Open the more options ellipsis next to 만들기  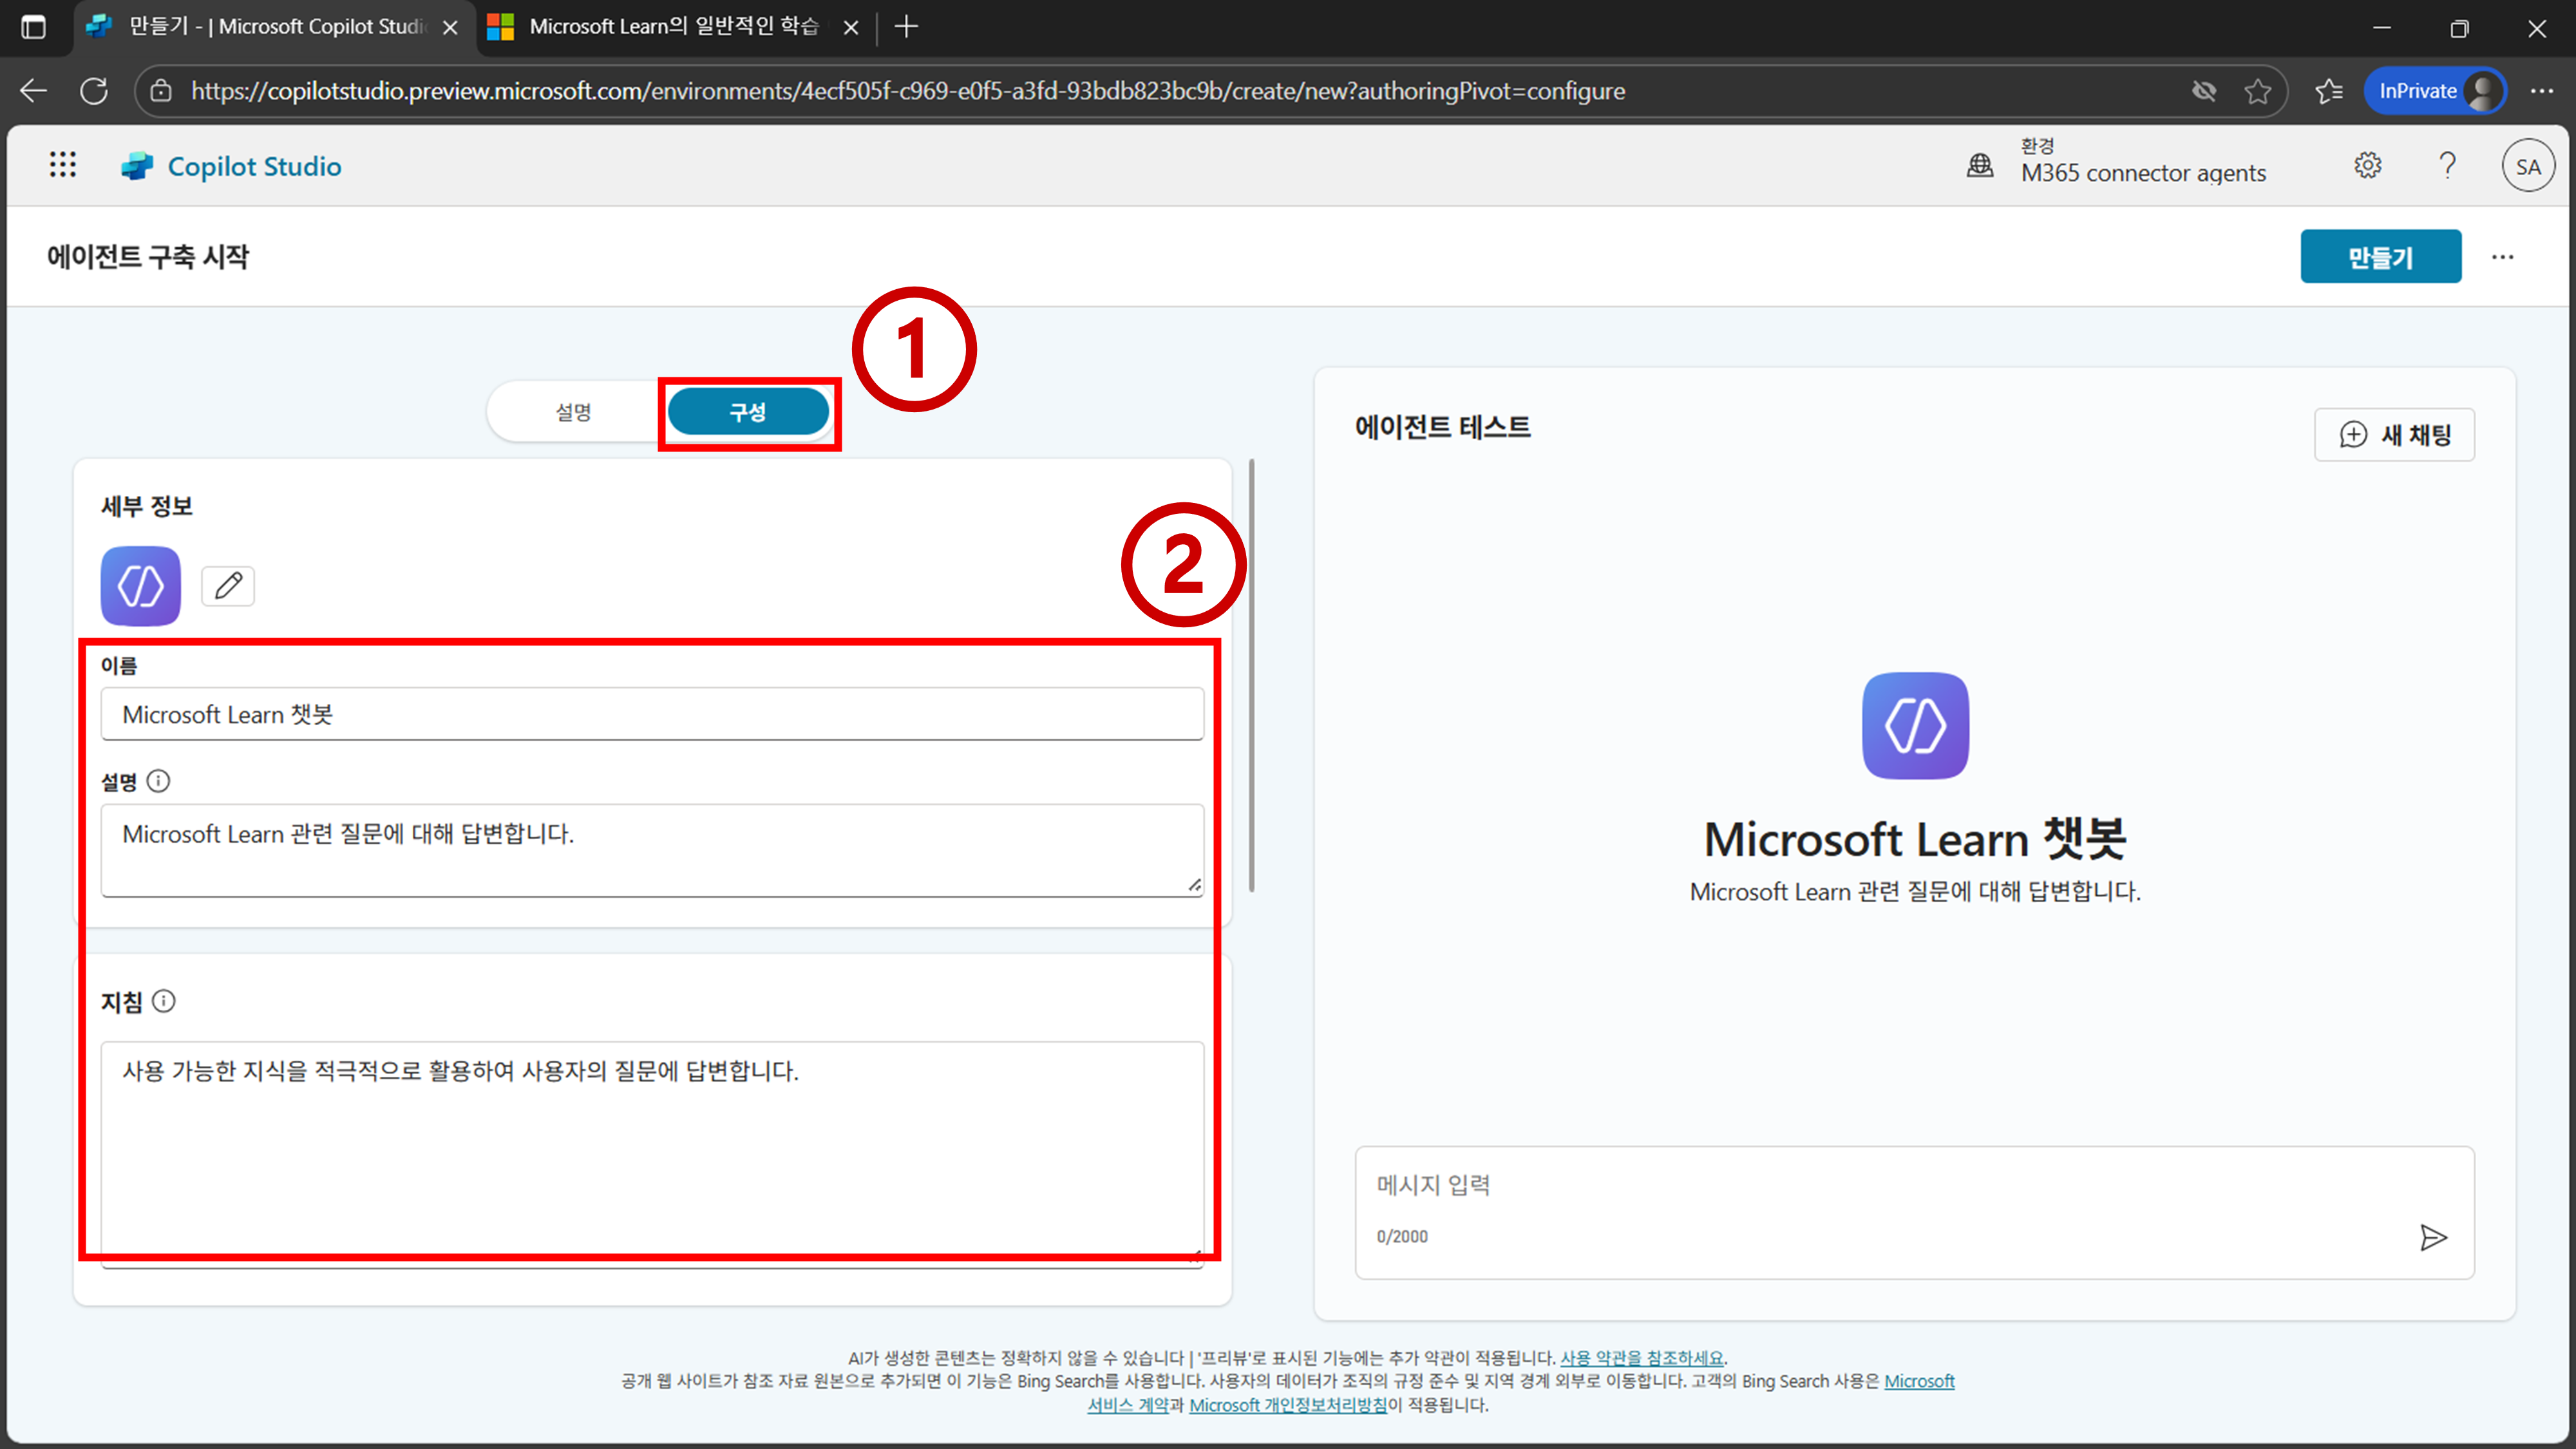coord(2502,257)
